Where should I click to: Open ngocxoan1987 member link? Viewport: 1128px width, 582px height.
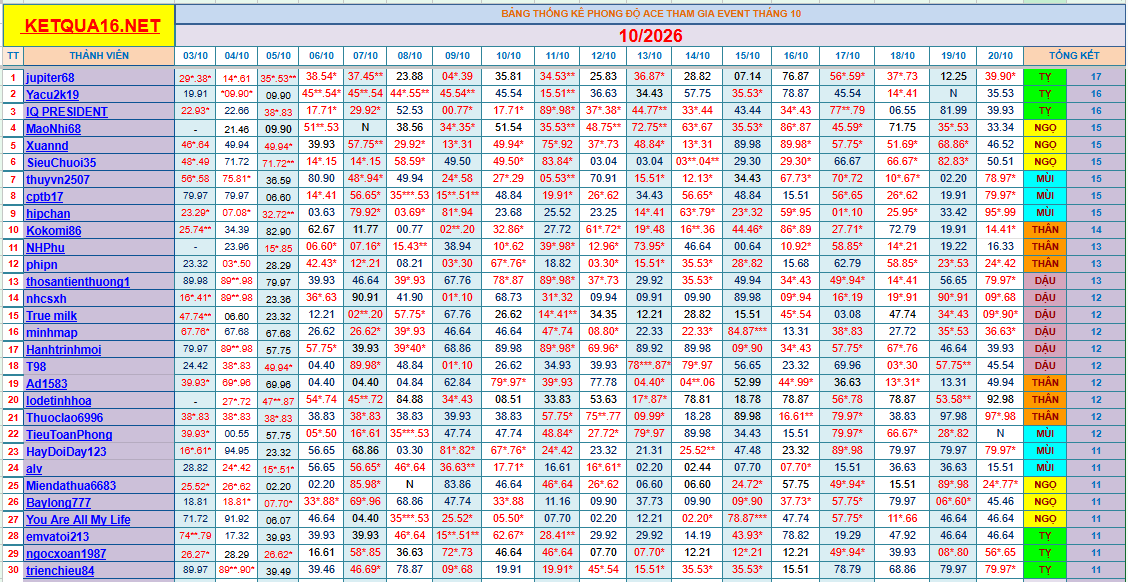(x=65, y=553)
